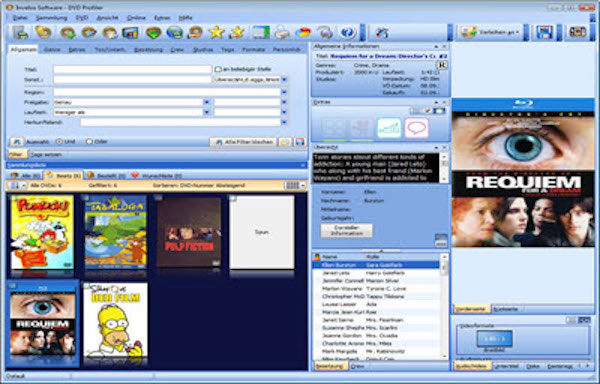Switch to the Studios filter tab
The width and height of the screenshot is (600, 384).
tap(203, 50)
